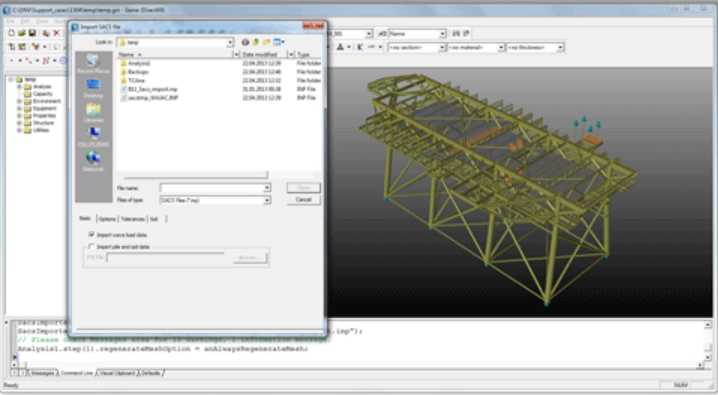Click the blue K icon in right toolbar
This screenshot has width=718, height=395.
point(360,47)
